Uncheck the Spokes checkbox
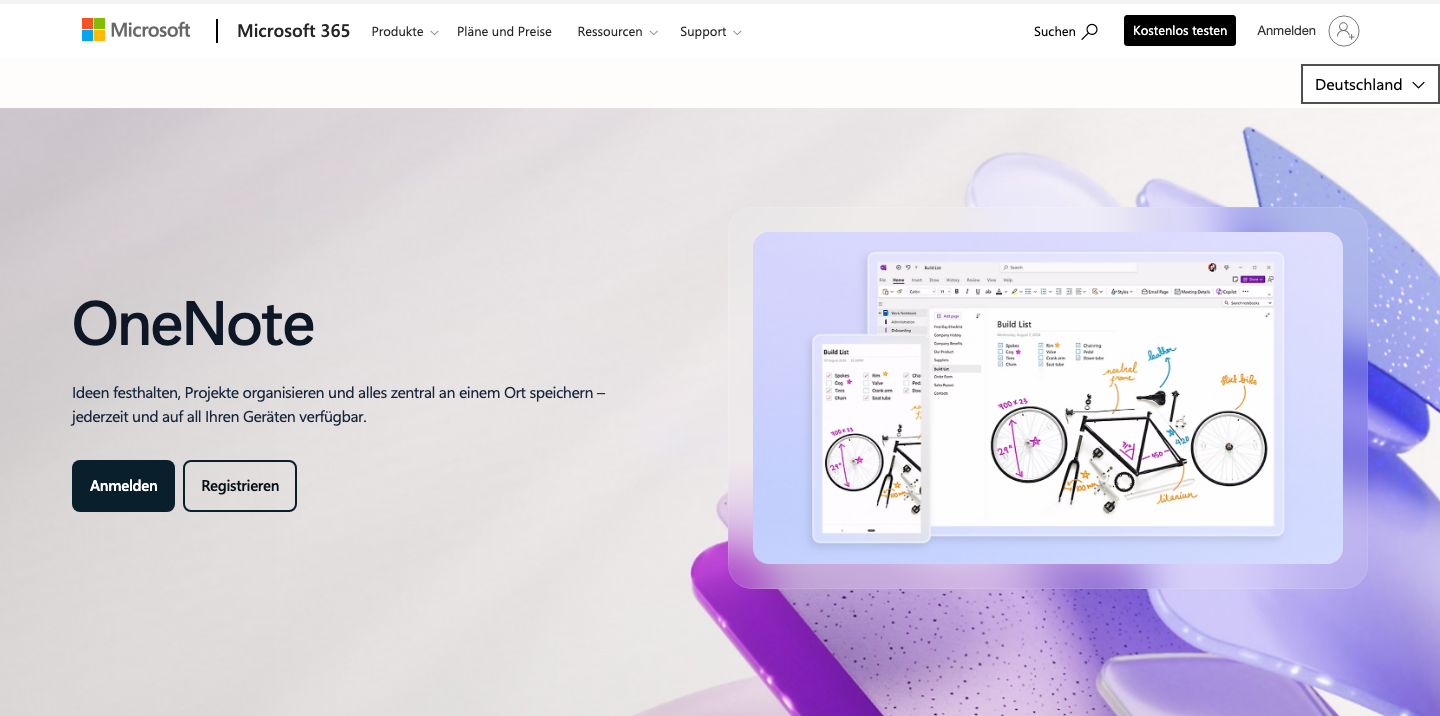Screen dimensions: 1440x716 coord(1000,345)
